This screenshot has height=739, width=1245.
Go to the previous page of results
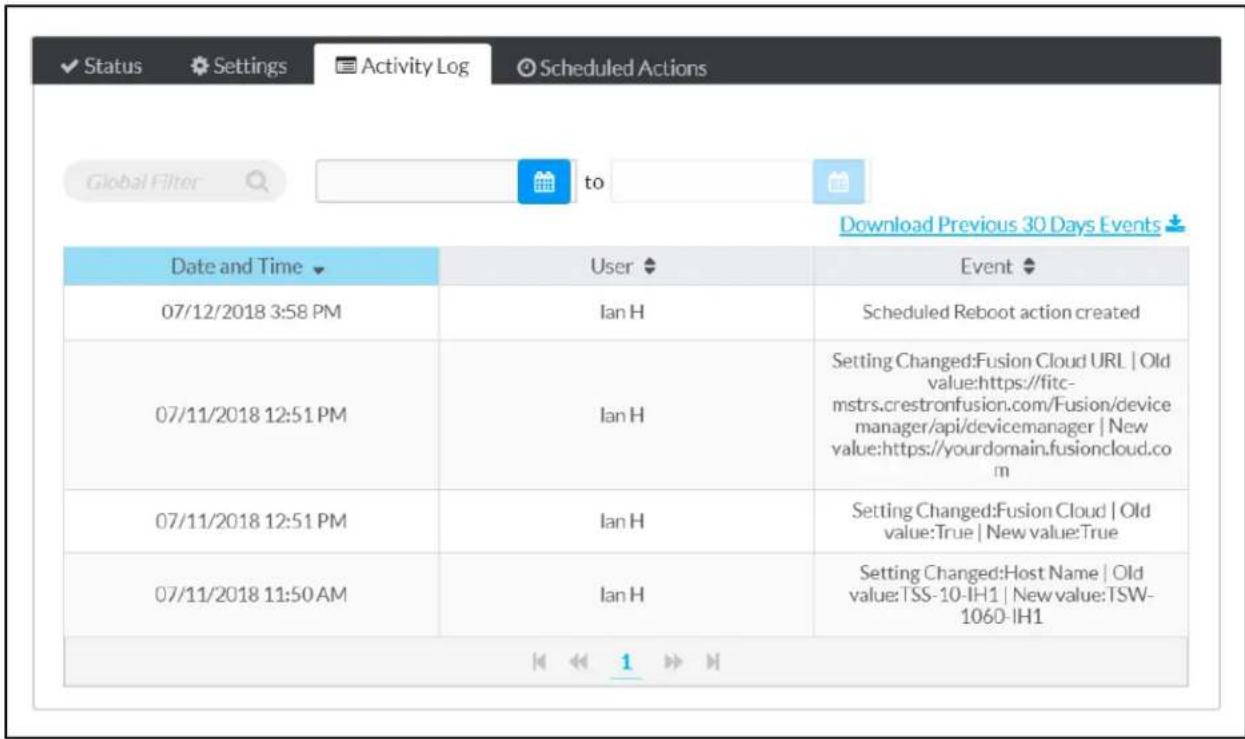point(577,662)
